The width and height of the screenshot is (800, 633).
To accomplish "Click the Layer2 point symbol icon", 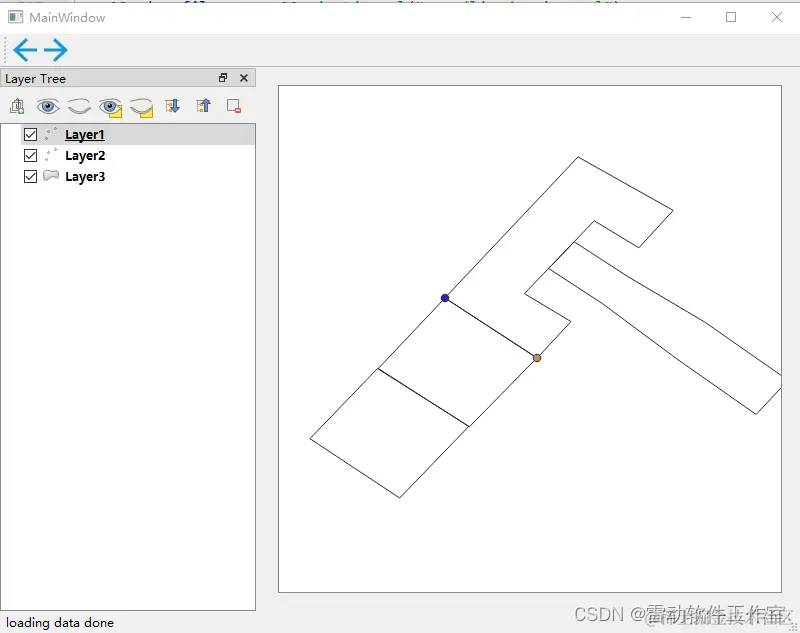I will tap(51, 155).
